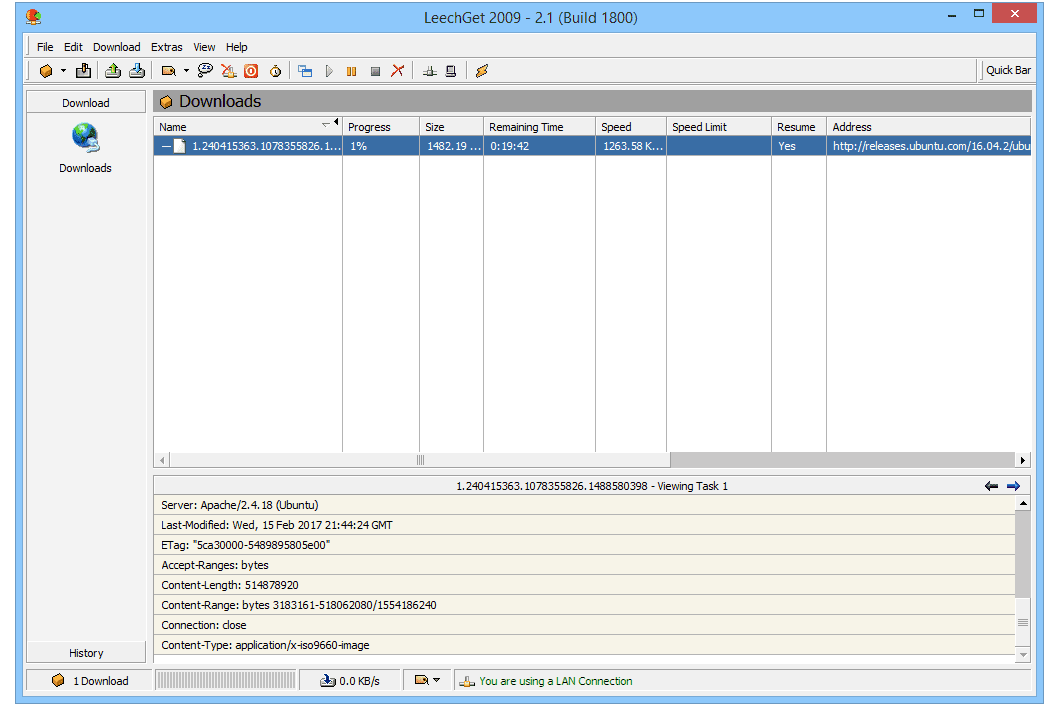Viewport: 1059px width, 706px height.
Task: Go to next task with right arrow
Action: [1013, 486]
